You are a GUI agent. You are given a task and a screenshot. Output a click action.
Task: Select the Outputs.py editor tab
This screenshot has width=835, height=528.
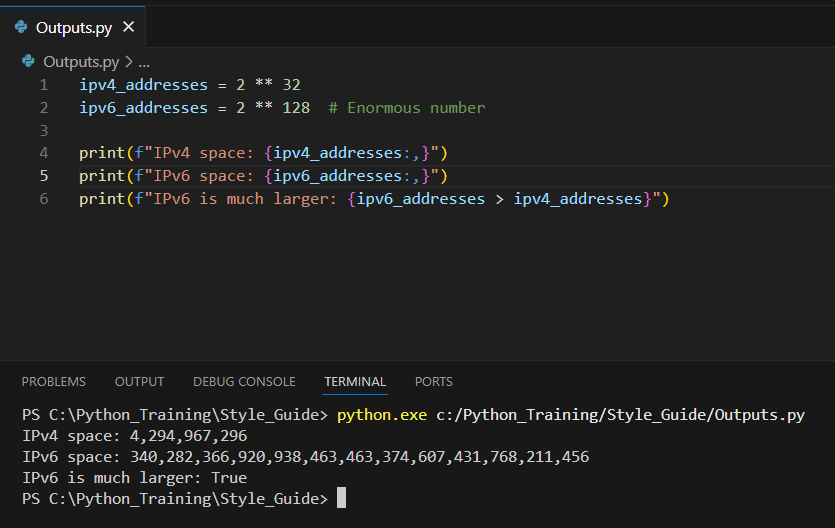(73, 27)
